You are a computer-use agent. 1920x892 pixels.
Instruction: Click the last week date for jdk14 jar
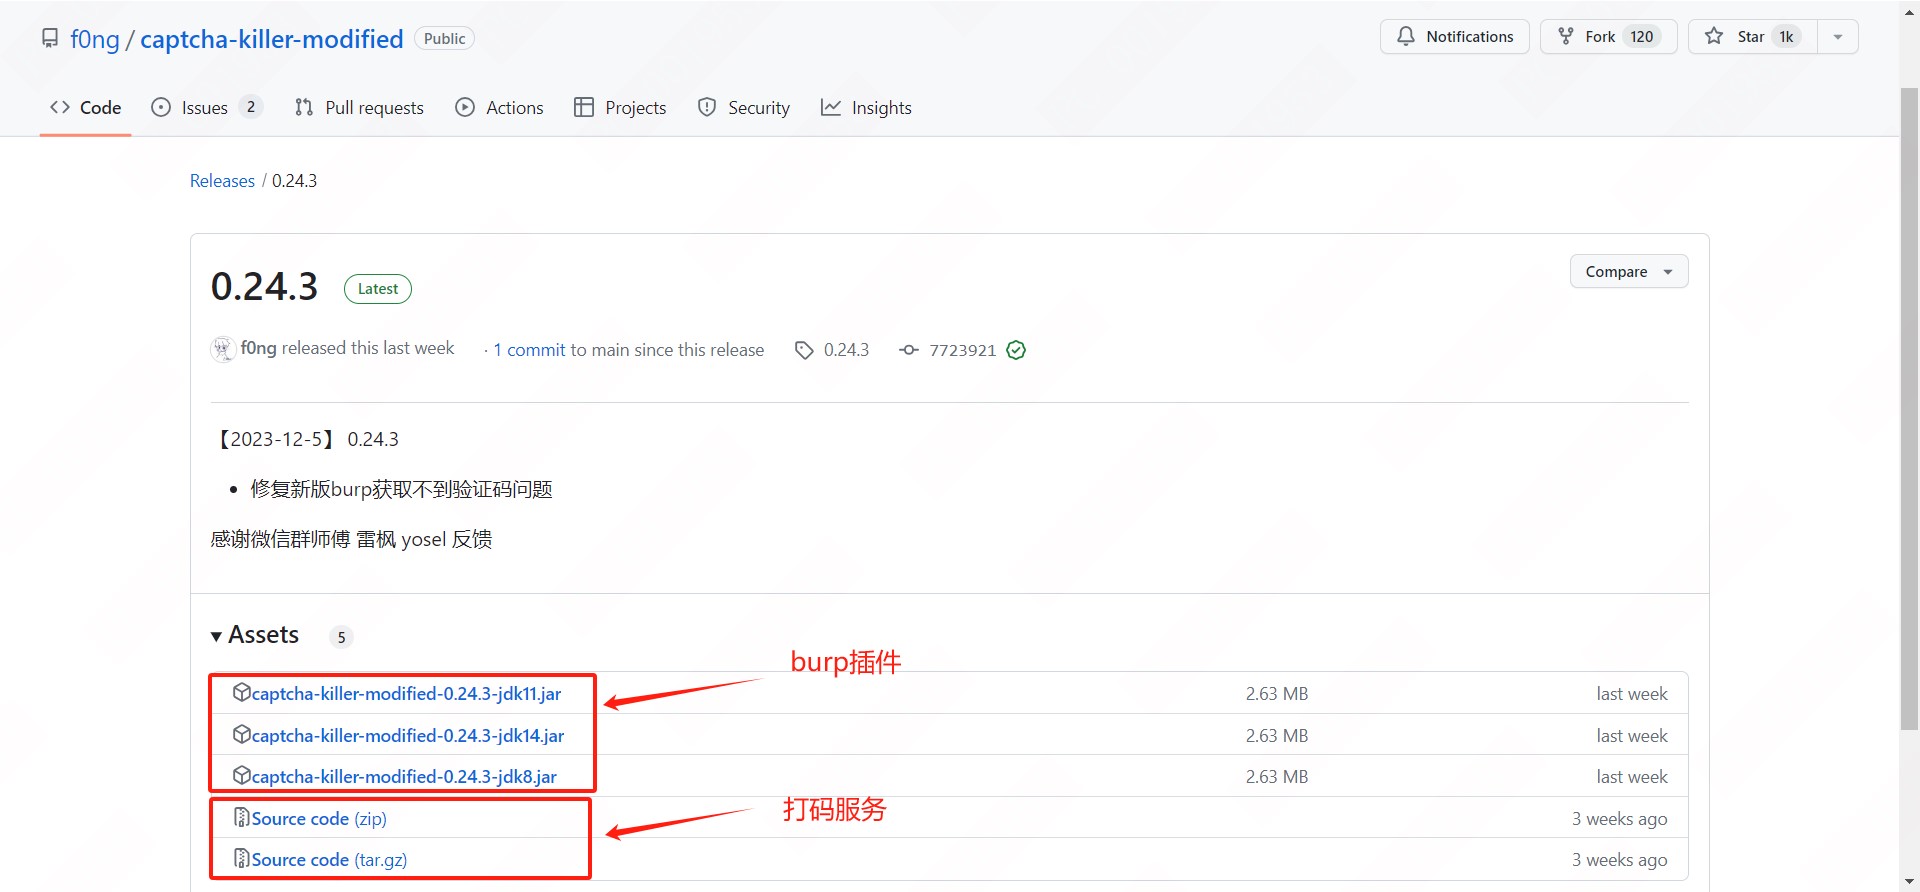click(1632, 736)
